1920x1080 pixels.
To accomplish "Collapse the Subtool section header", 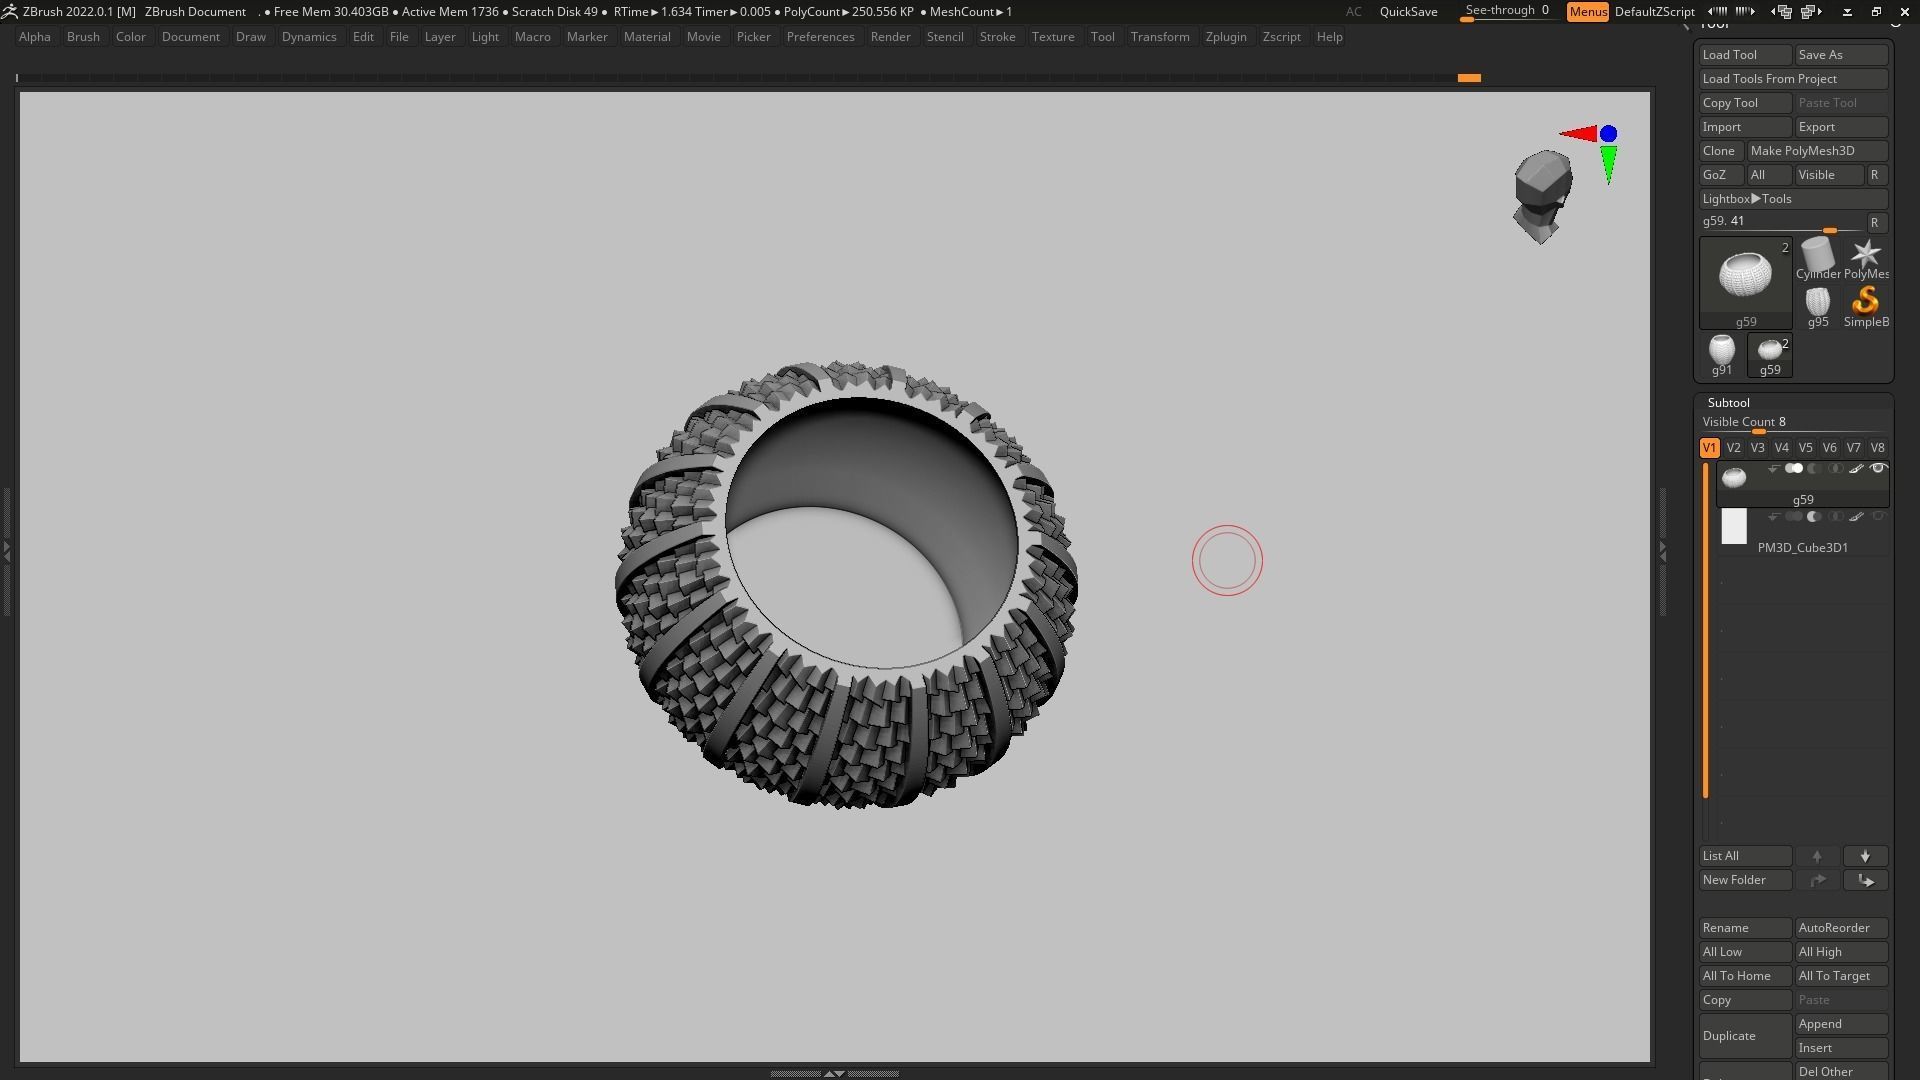I will [x=1728, y=403].
